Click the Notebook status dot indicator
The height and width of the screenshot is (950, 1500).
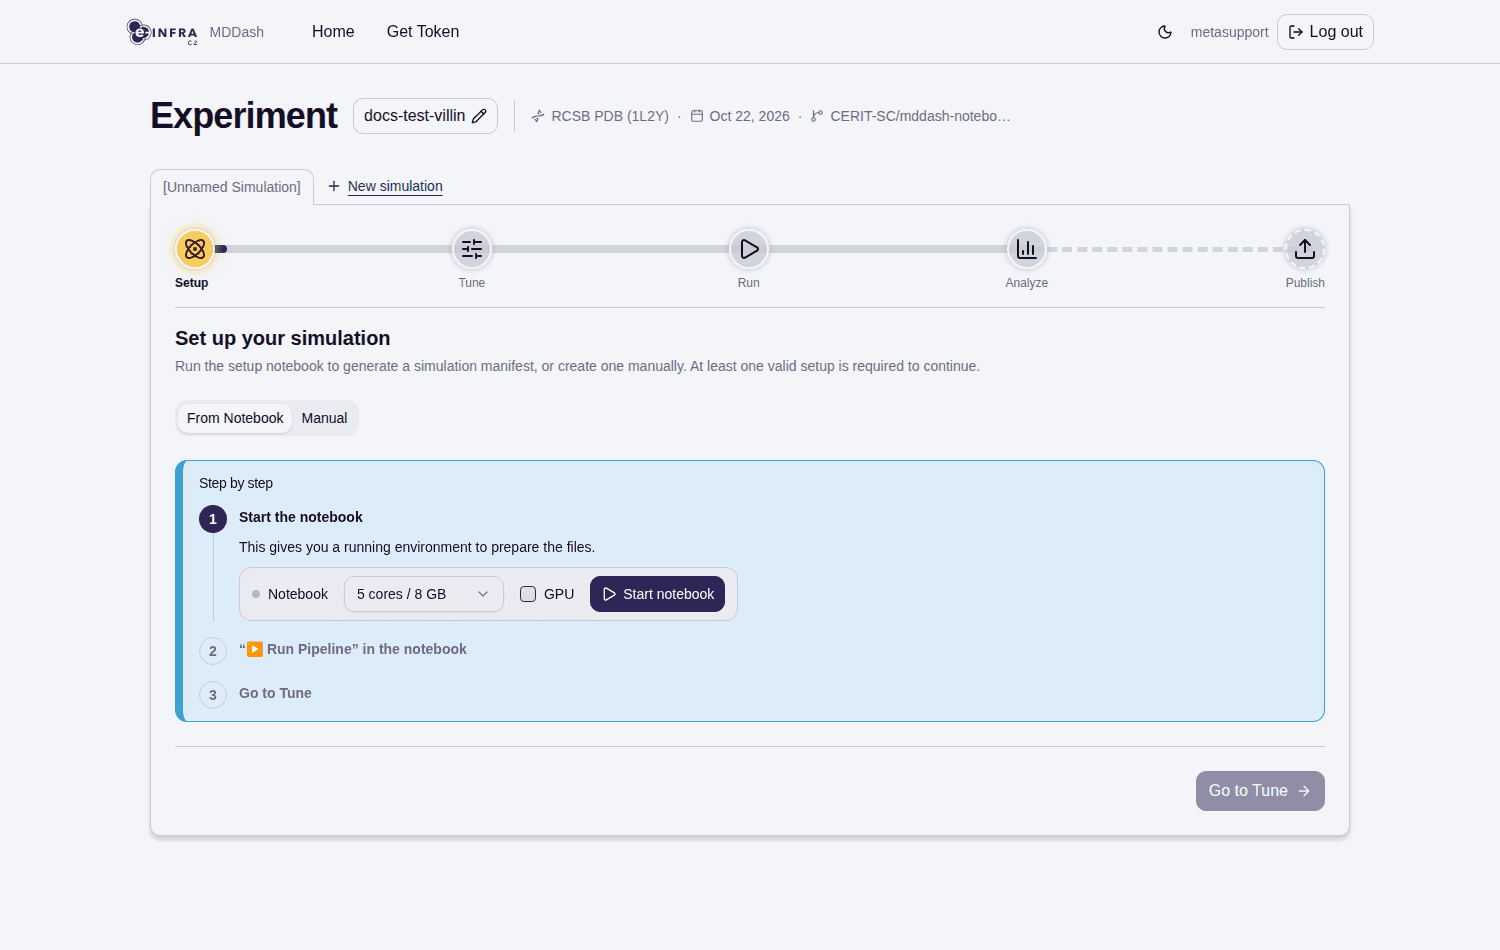click(x=256, y=594)
